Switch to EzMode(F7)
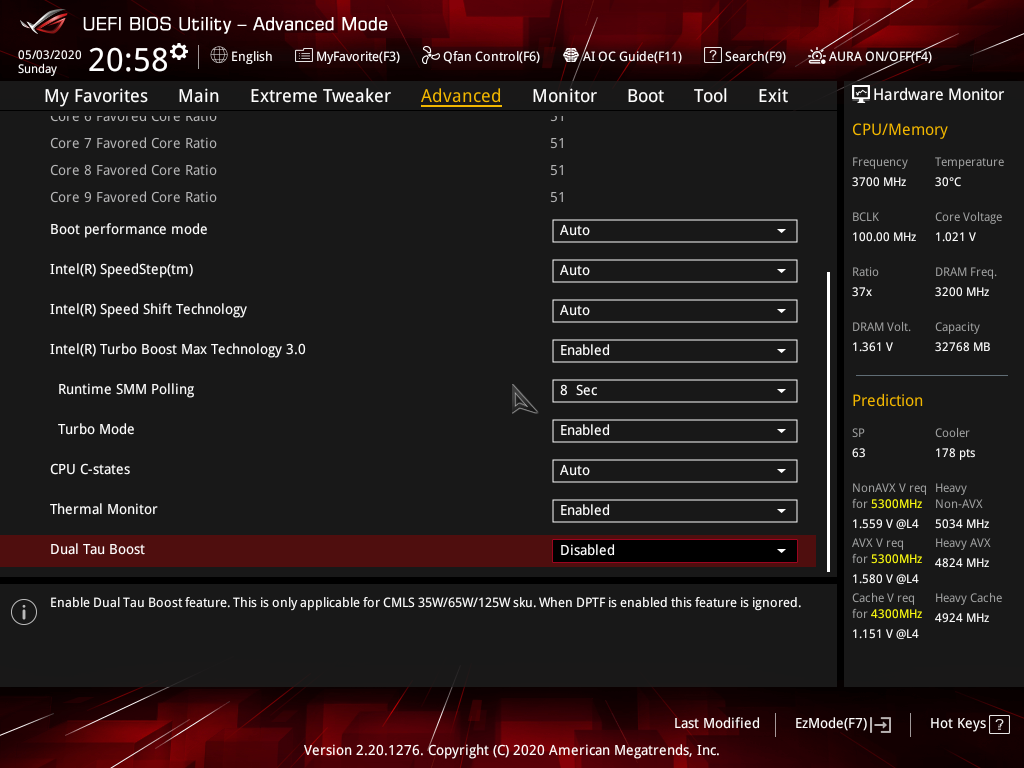This screenshot has width=1024, height=768. [842, 724]
